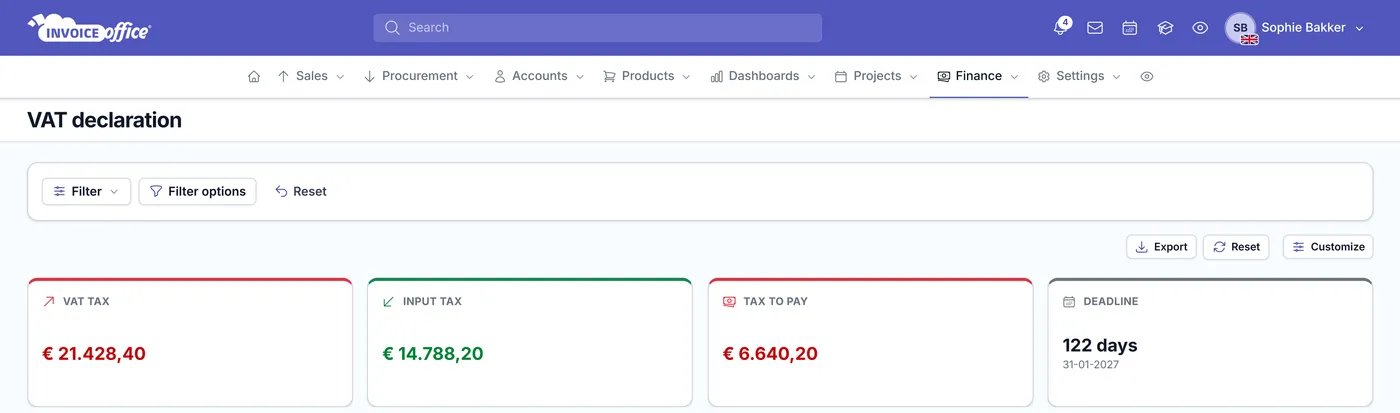The image size is (1400, 413).
Task: Open the Settings menu
Action: pos(1079,76)
